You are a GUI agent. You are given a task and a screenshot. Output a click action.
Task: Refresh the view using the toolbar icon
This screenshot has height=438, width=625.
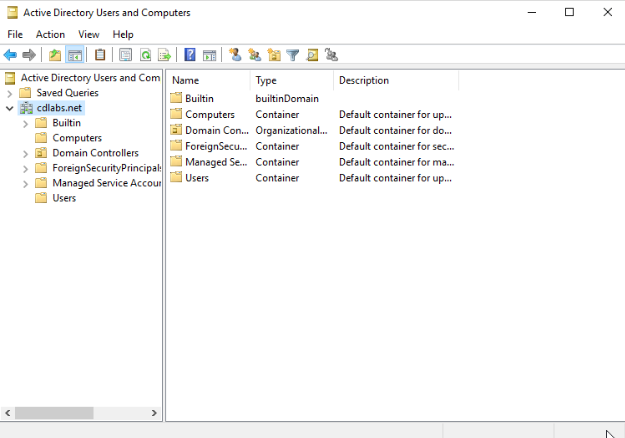[x=145, y=55]
